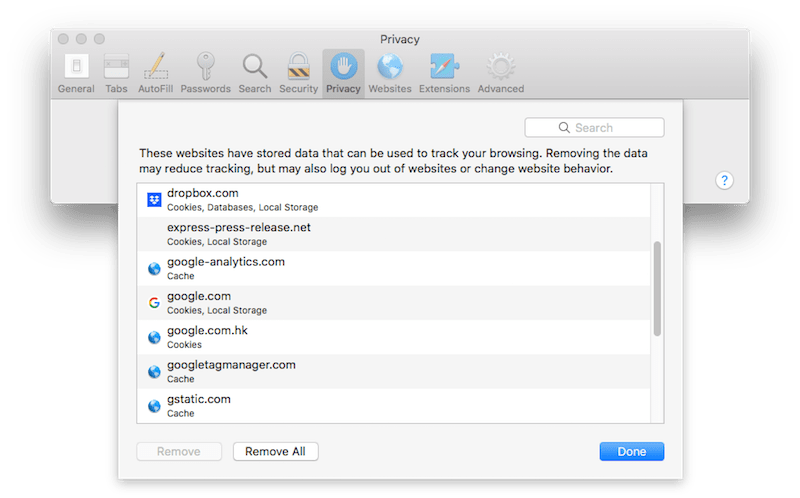Open the Extensions preferences pane
The image size is (800, 498).
click(x=444, y=72)
